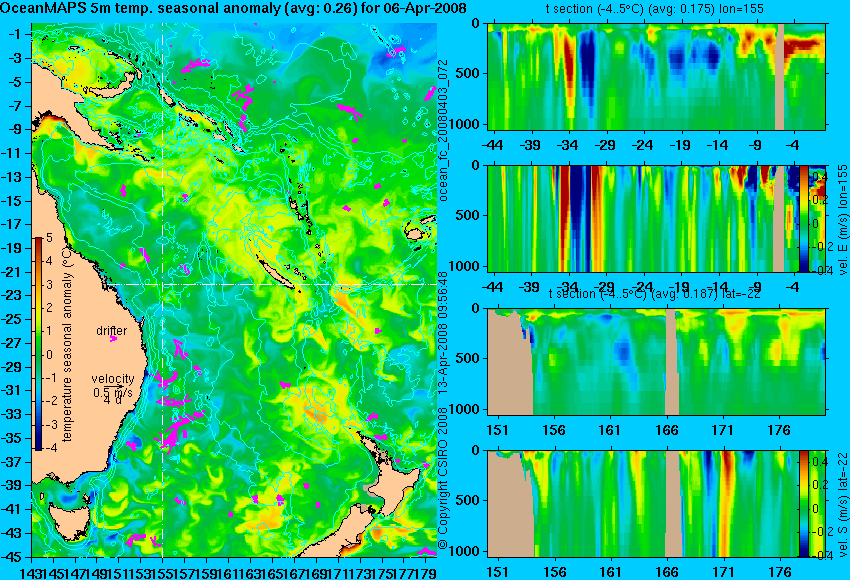Click the '166' tick under the lat=-22 temperature section

pyautogui.click(x=666, y=430)
